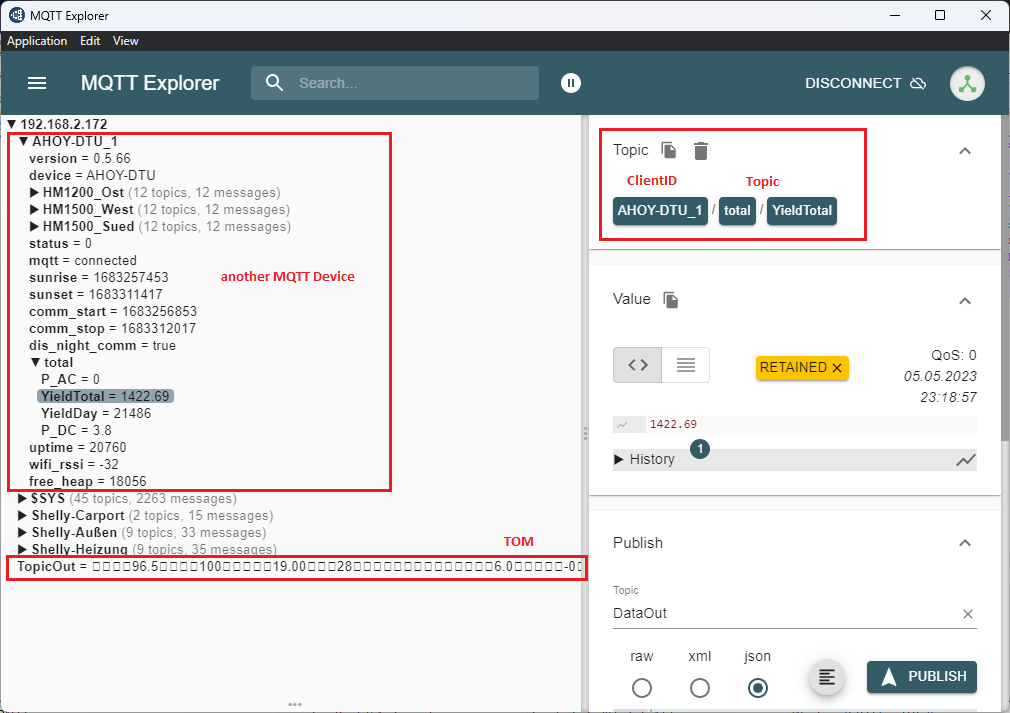Expand the HM1200_Ost topic node
This screenshot has height=713, width=1010.
point(35,193)
